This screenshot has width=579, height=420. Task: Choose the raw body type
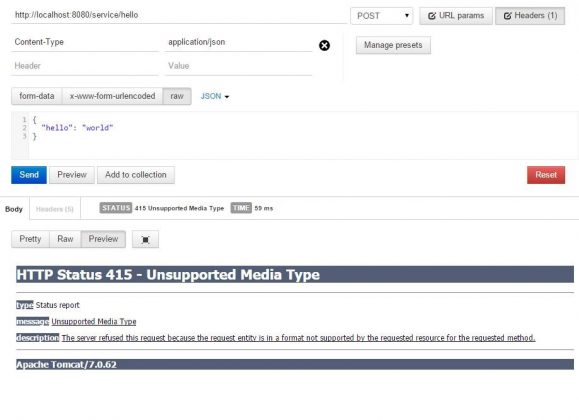tap(177, 96)
